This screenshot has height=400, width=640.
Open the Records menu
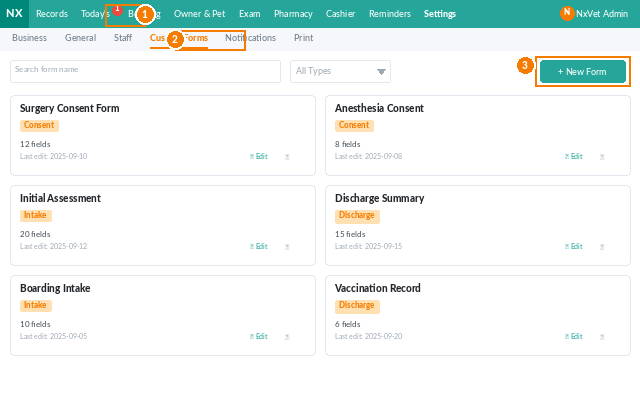coord(52,14)
